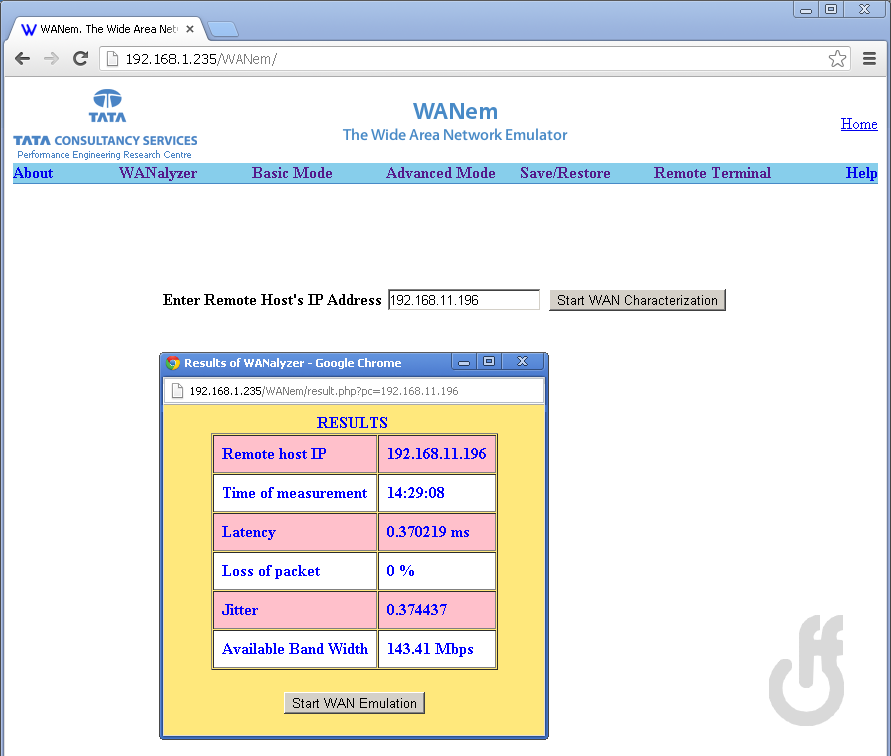Click the page icon in the popup address bar

pos(177,391)
